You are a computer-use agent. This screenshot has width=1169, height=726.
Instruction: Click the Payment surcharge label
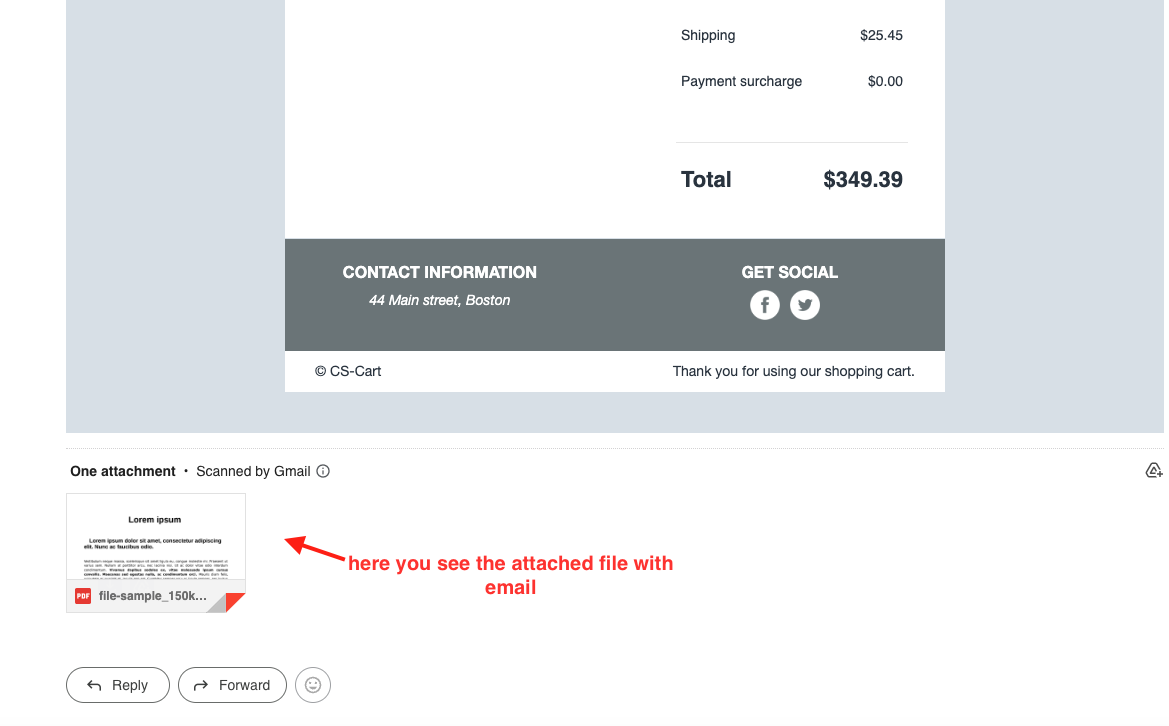coord(741,81)
